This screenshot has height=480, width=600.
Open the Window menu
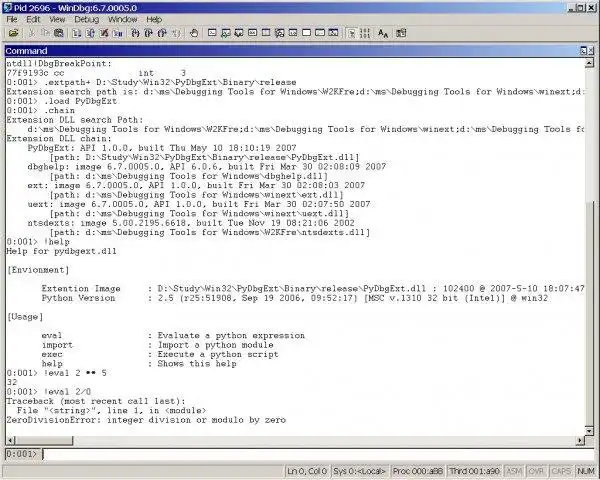point(122,19)
